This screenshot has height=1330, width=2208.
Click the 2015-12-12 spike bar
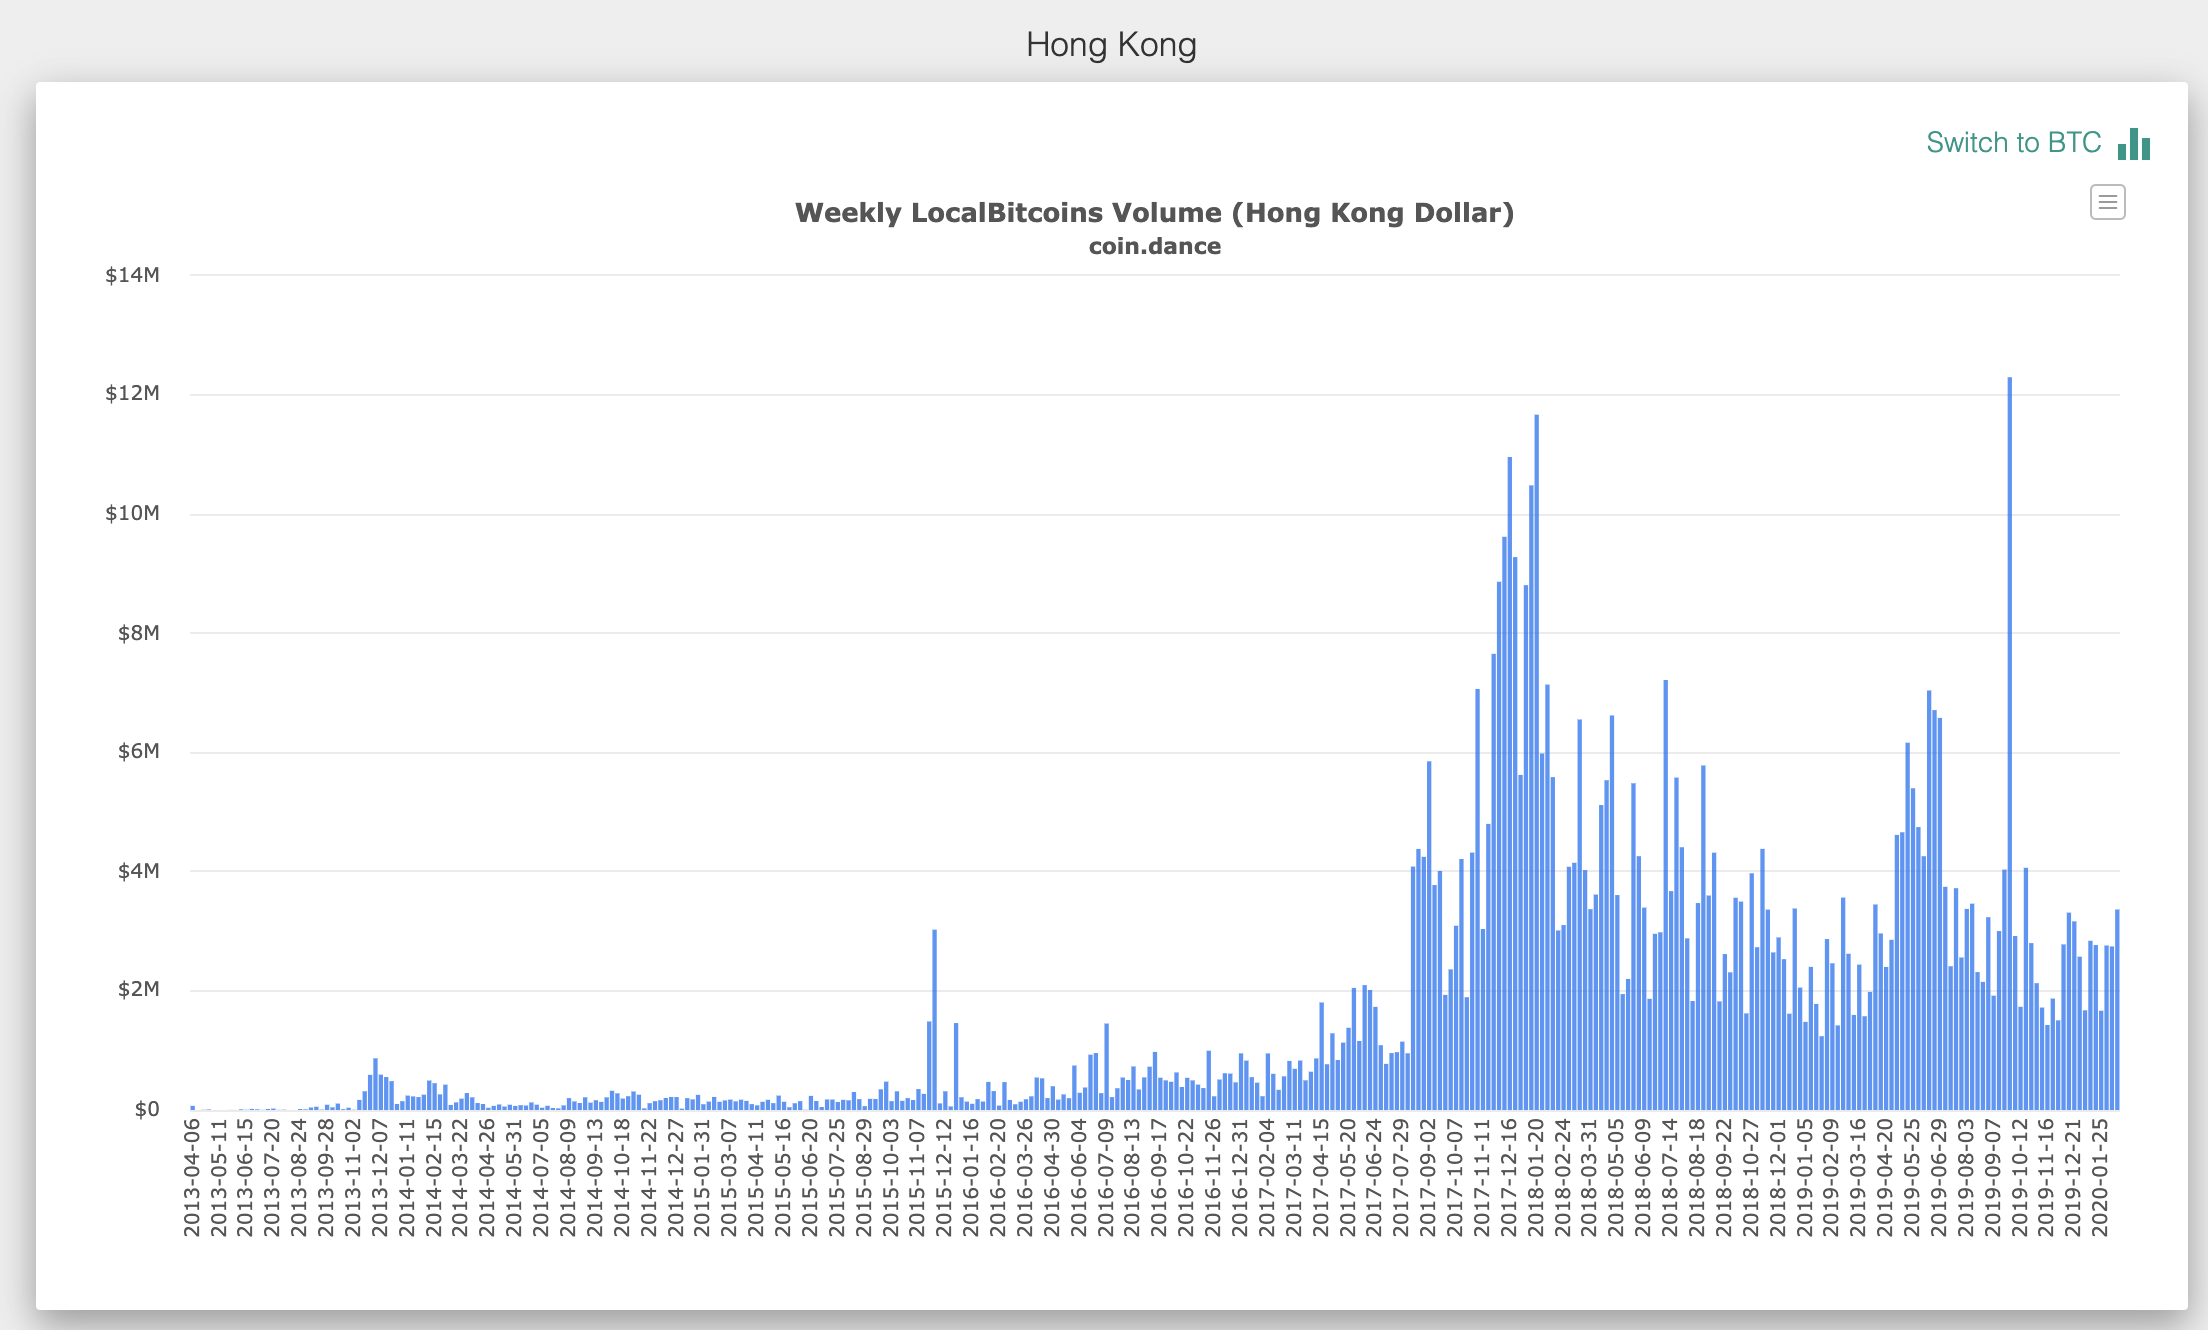(x=934, y=1019)
